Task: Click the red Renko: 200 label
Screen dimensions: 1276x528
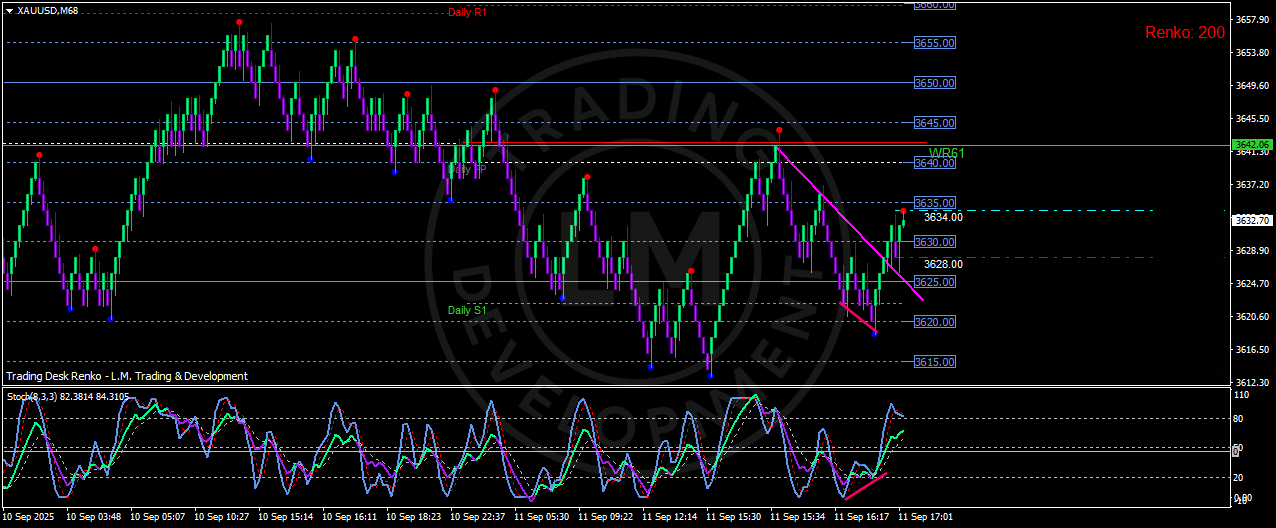Action: pos(1184,32)
